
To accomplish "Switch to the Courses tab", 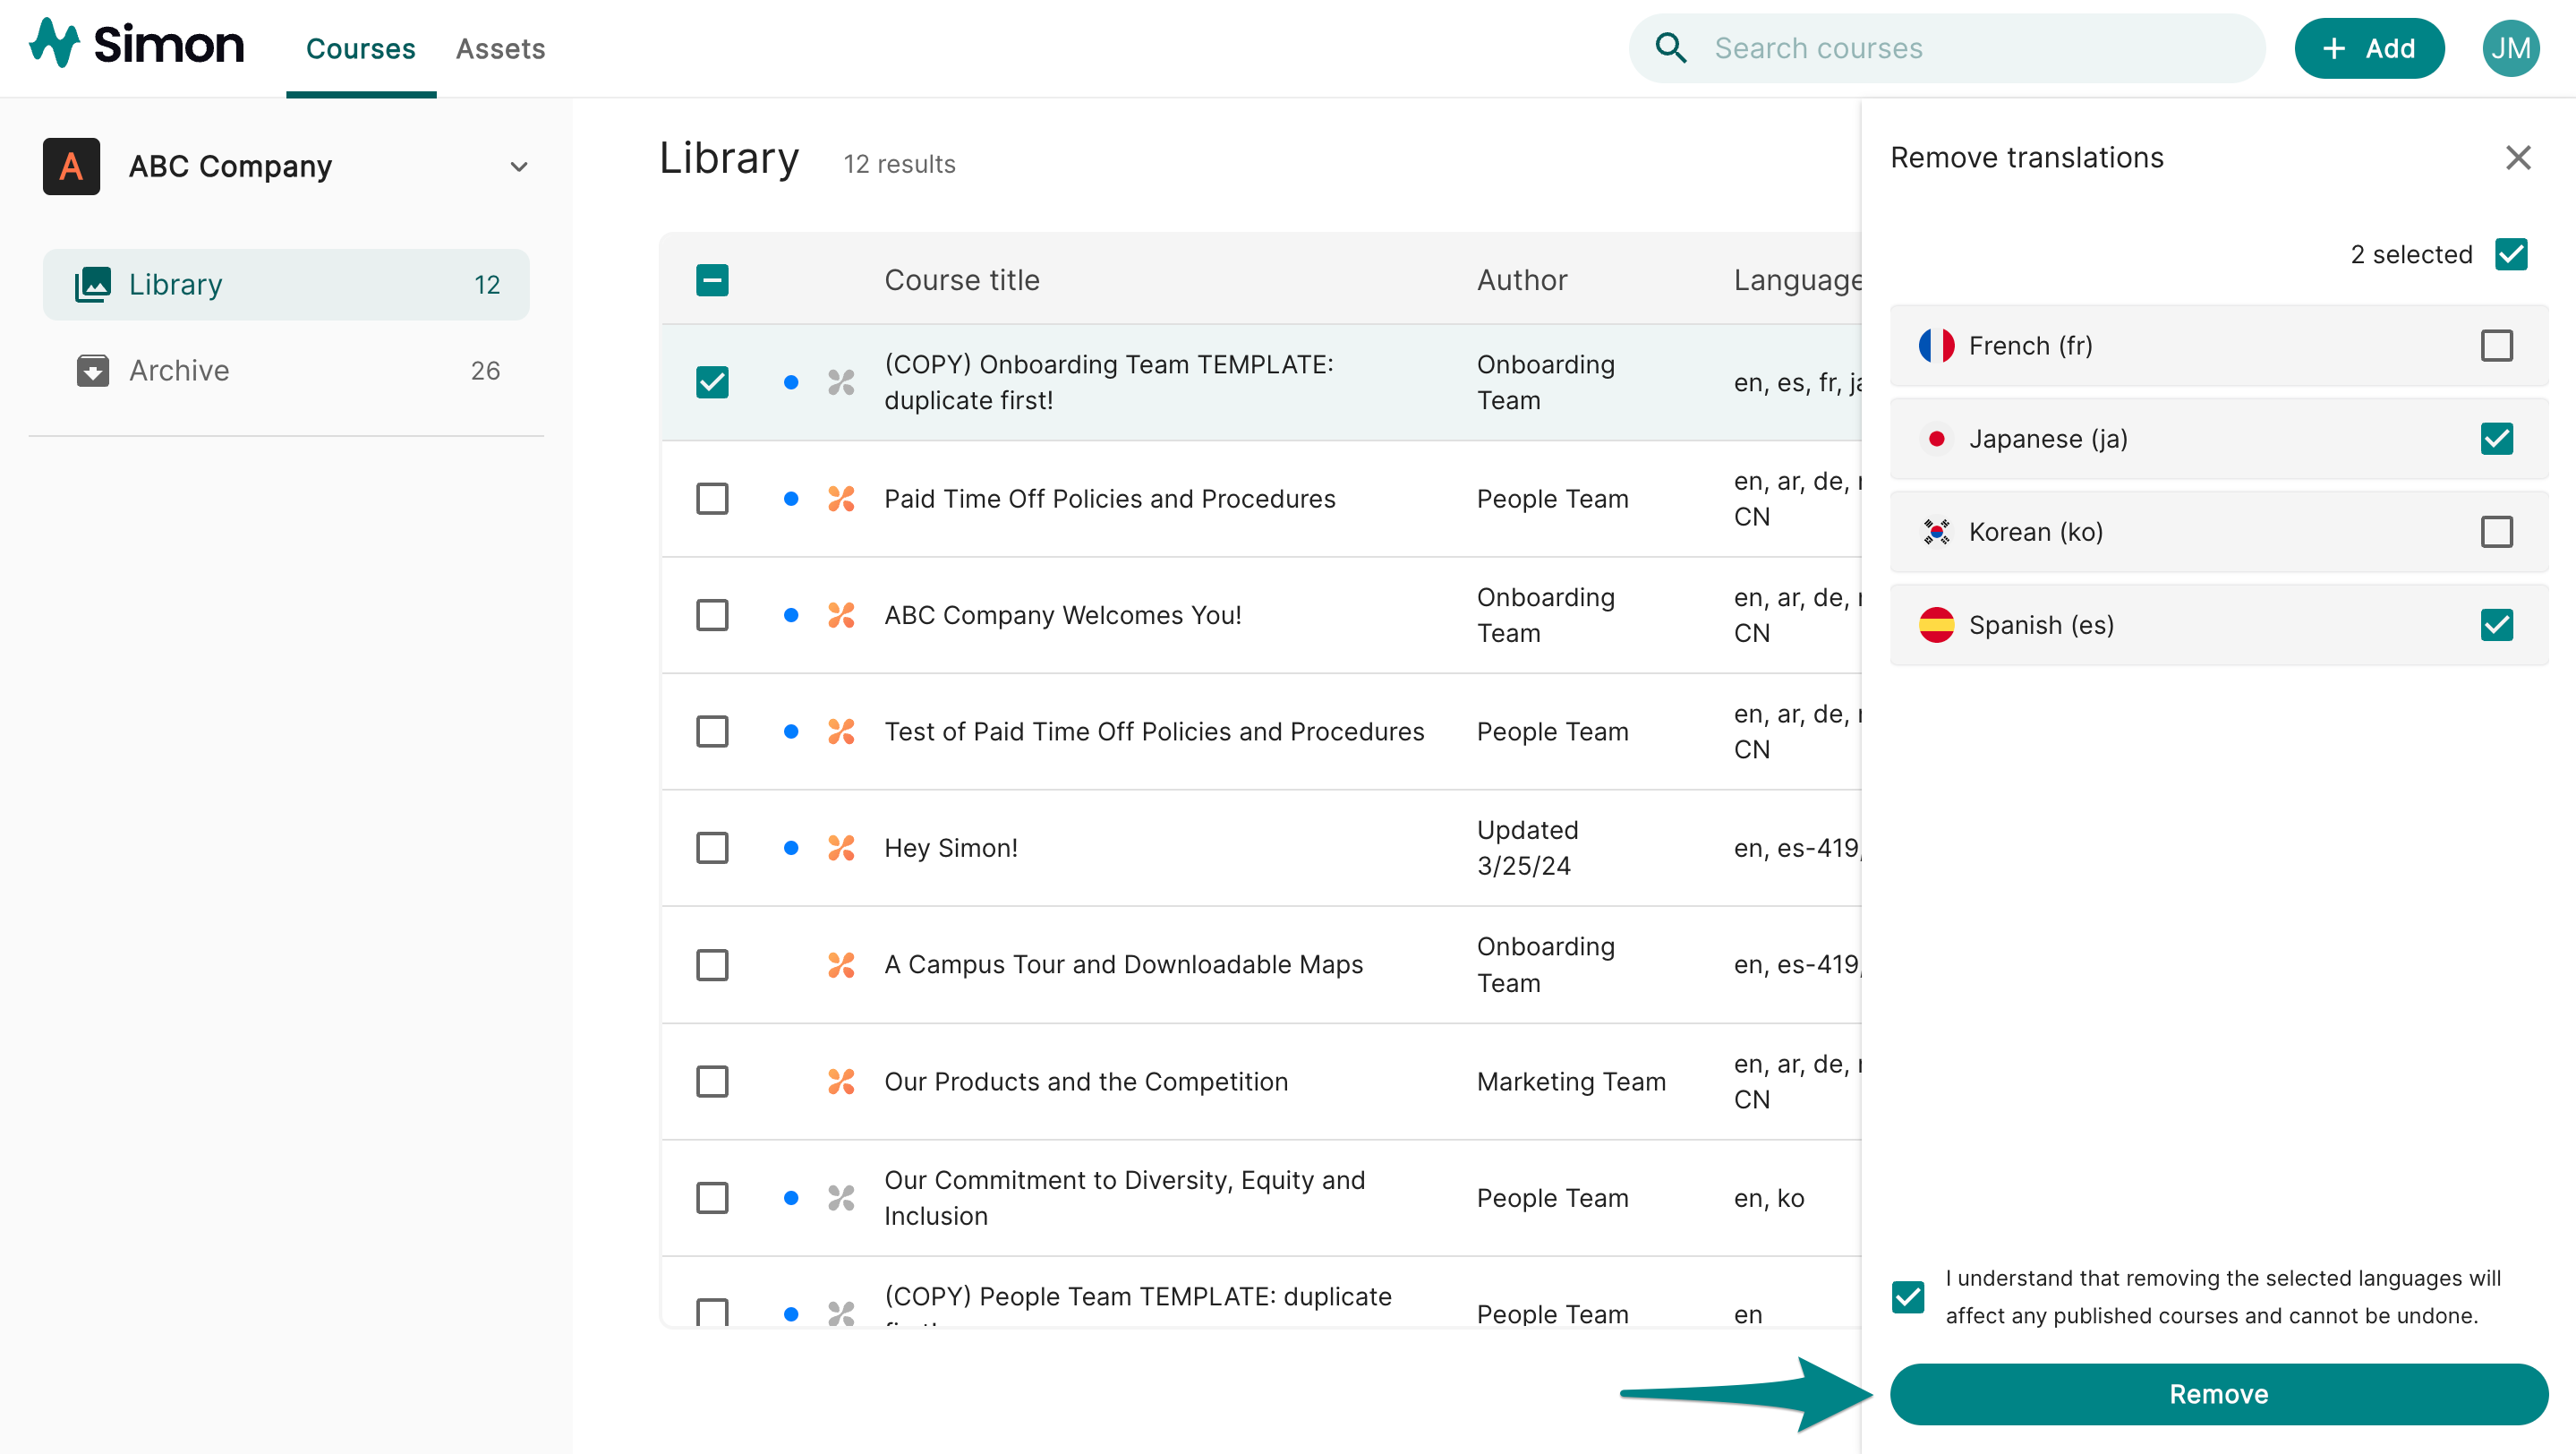I will (360, 48).
